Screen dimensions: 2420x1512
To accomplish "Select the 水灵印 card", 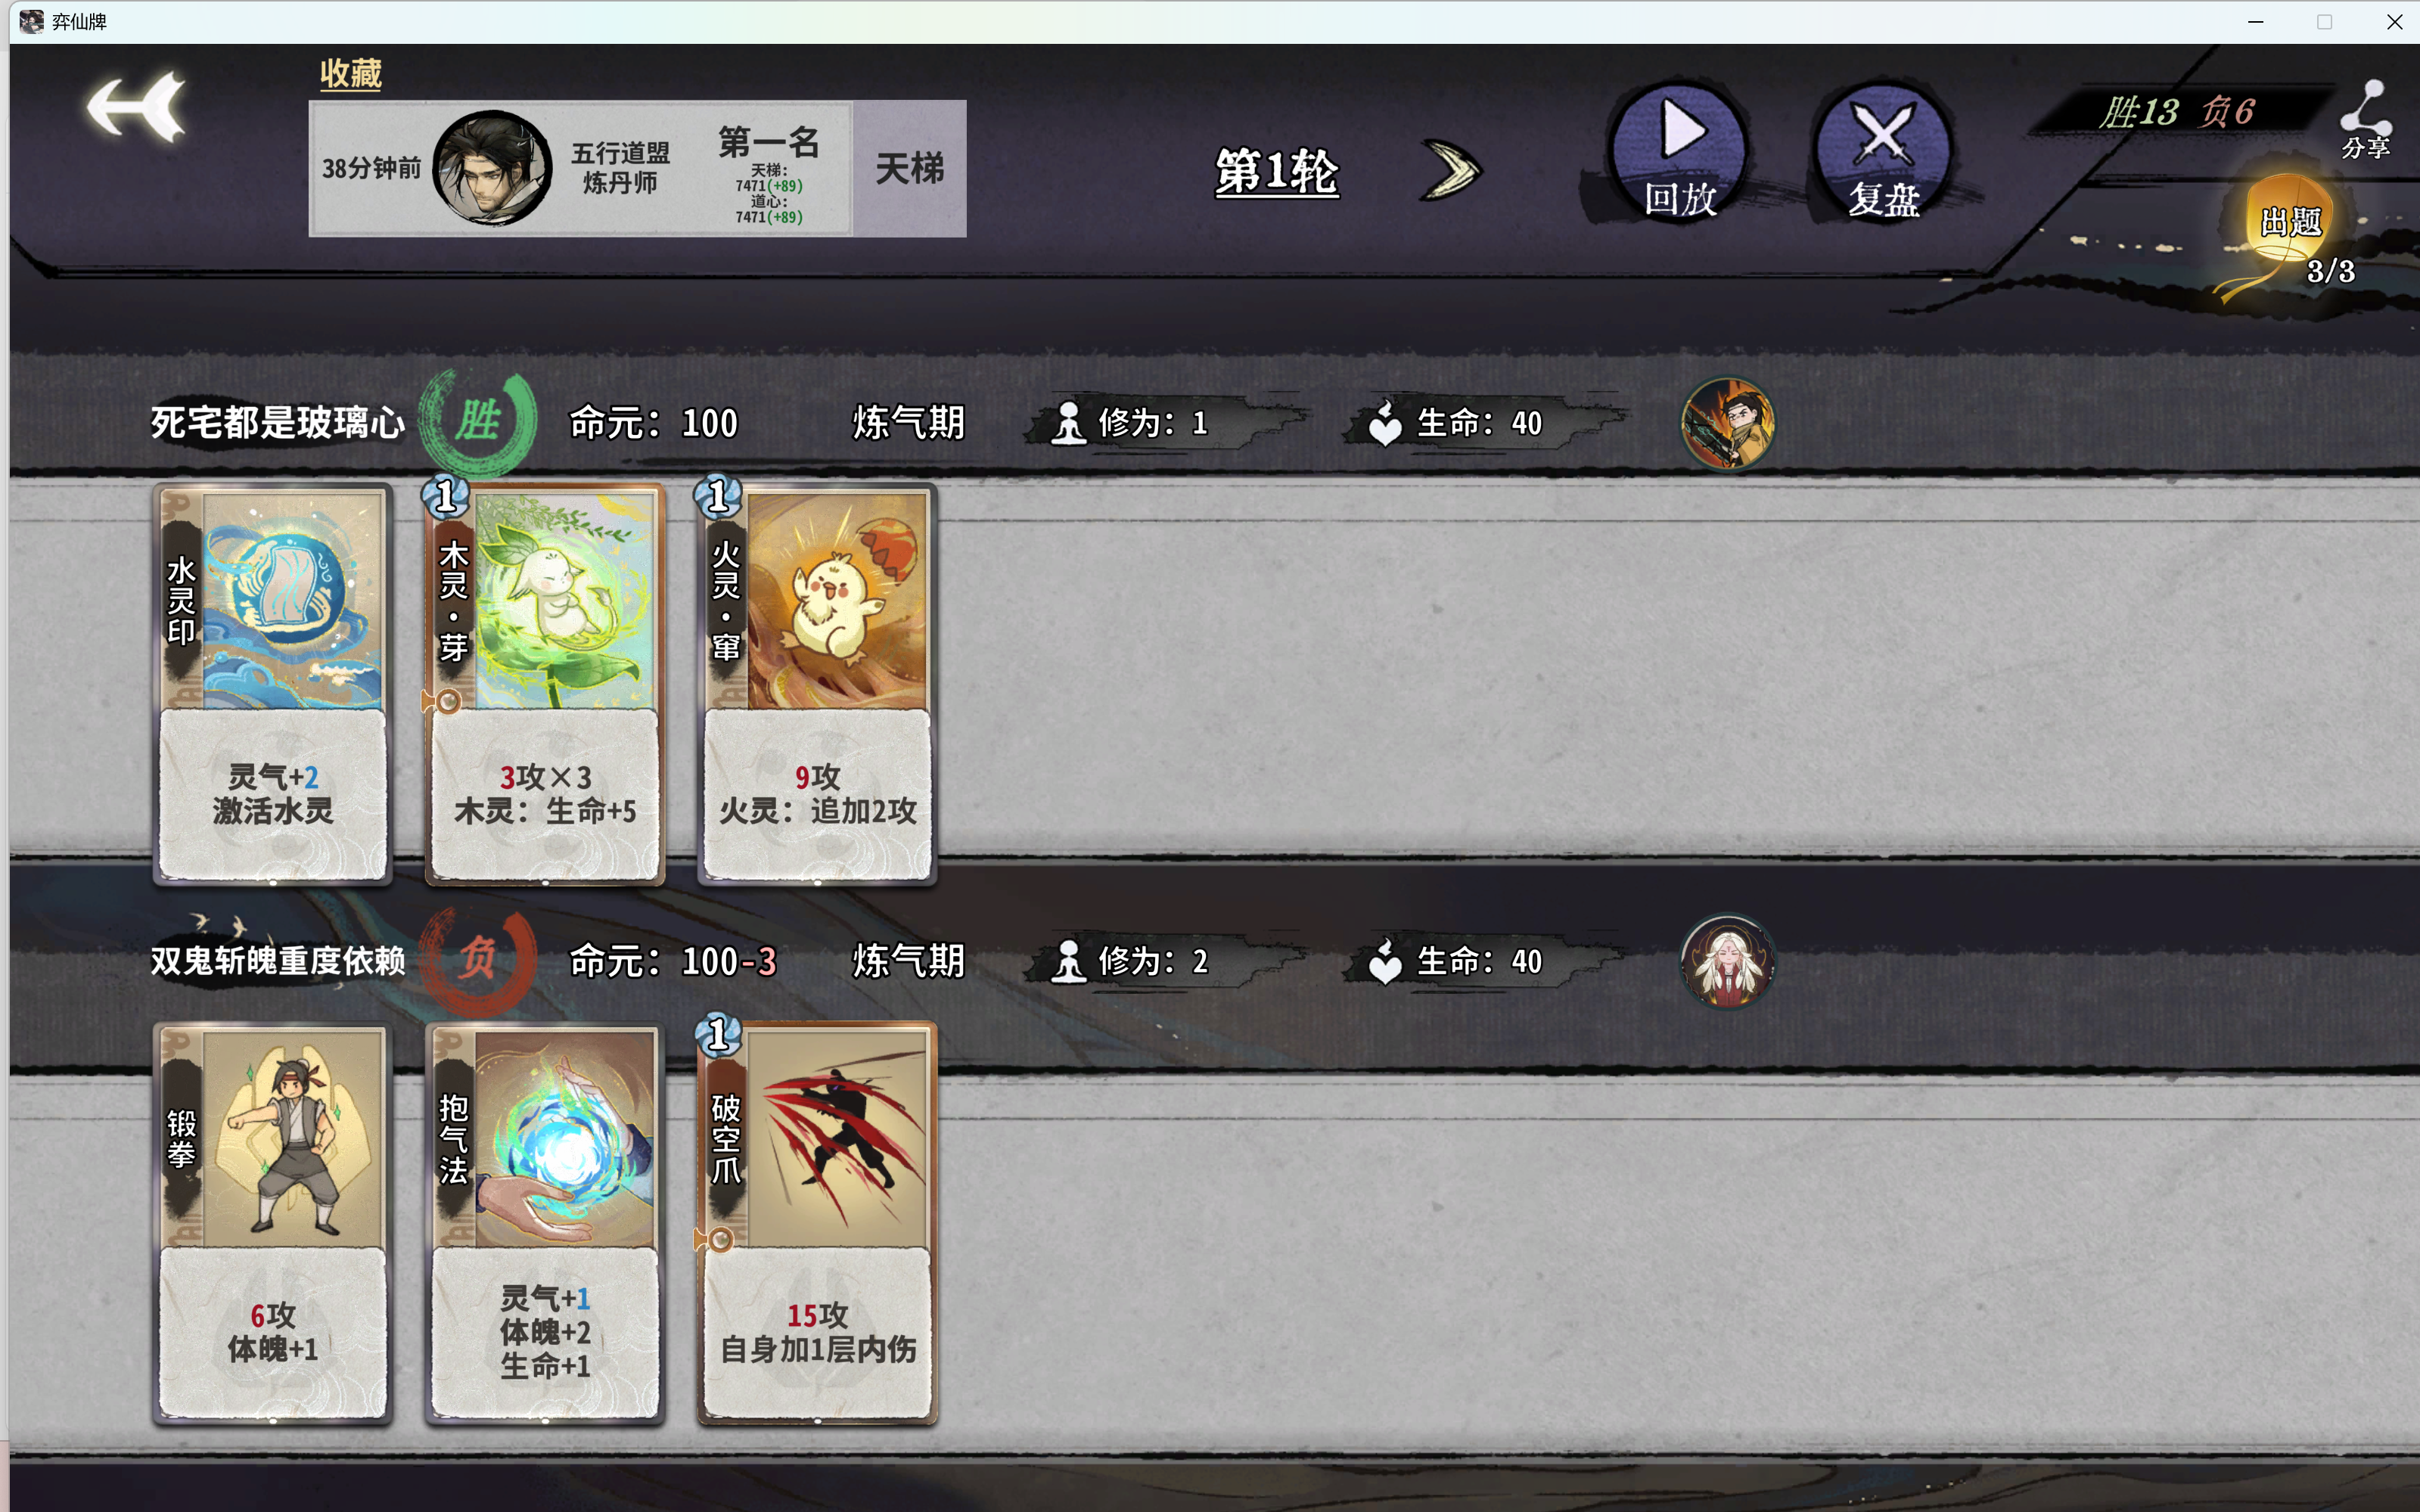I will [272, 684].
